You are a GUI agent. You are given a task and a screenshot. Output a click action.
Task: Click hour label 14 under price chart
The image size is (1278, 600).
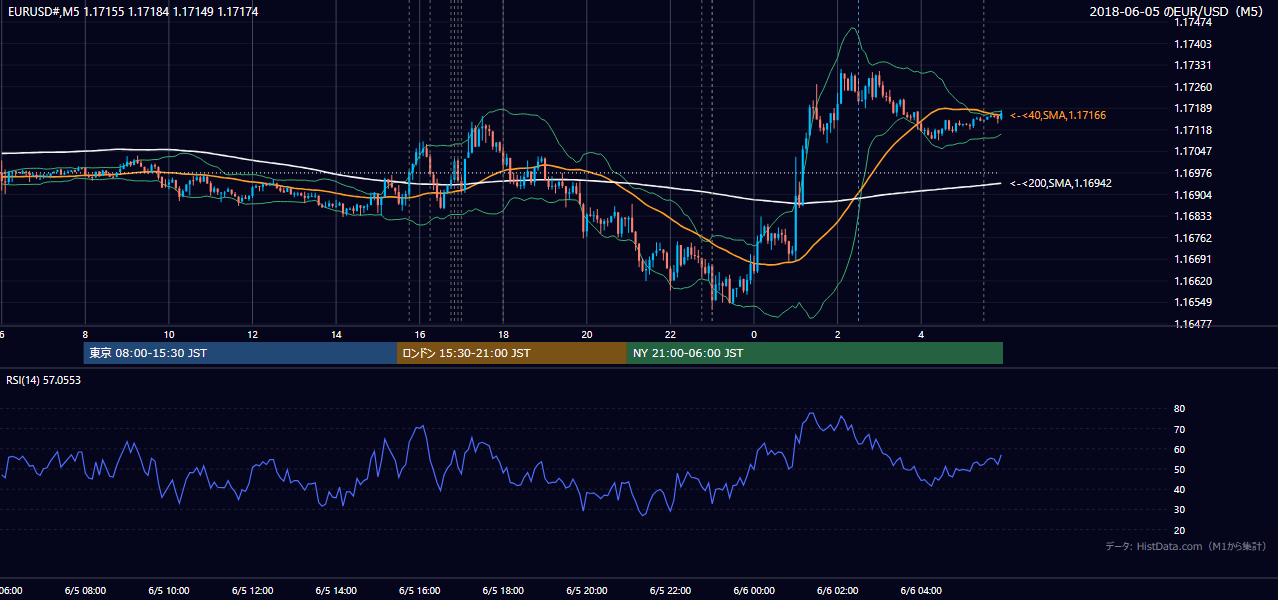click(336, 334)
